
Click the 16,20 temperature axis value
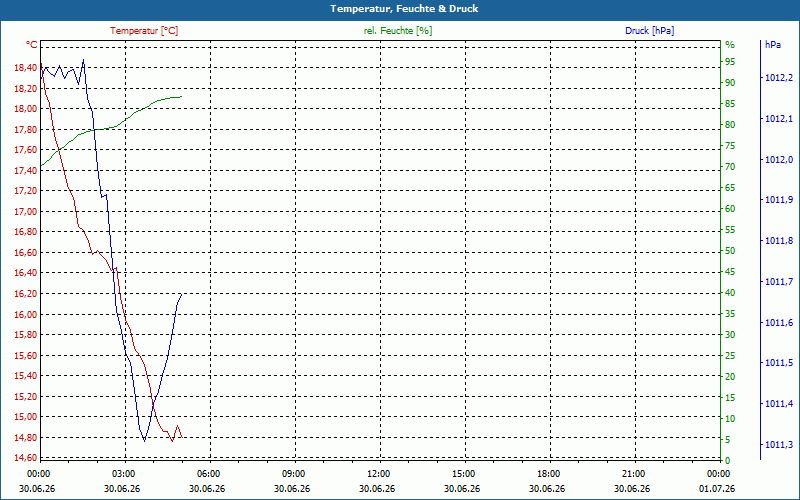click(26, 294)
